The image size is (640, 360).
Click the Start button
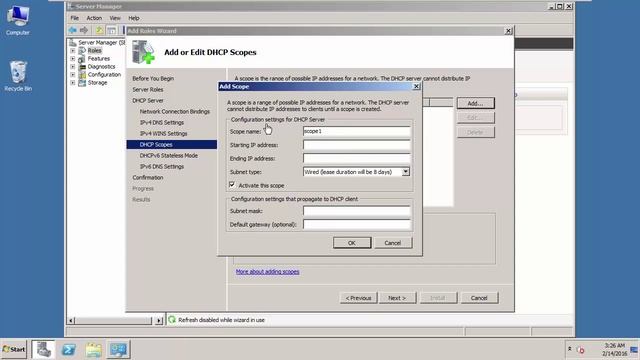click(x=13, y=349)
